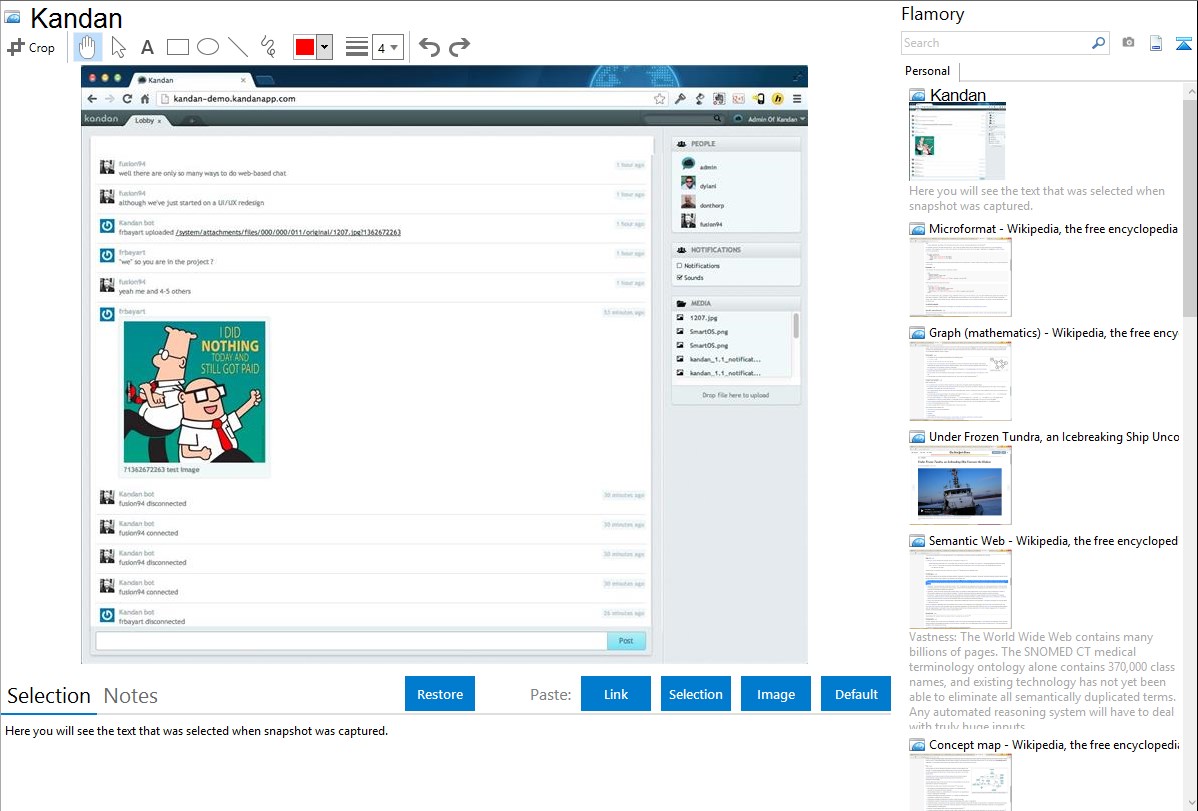The image size is (1198, 811).
Task: Open the line width dropdown showing 4
Action: pyautogui.click(x=388, y=47)
